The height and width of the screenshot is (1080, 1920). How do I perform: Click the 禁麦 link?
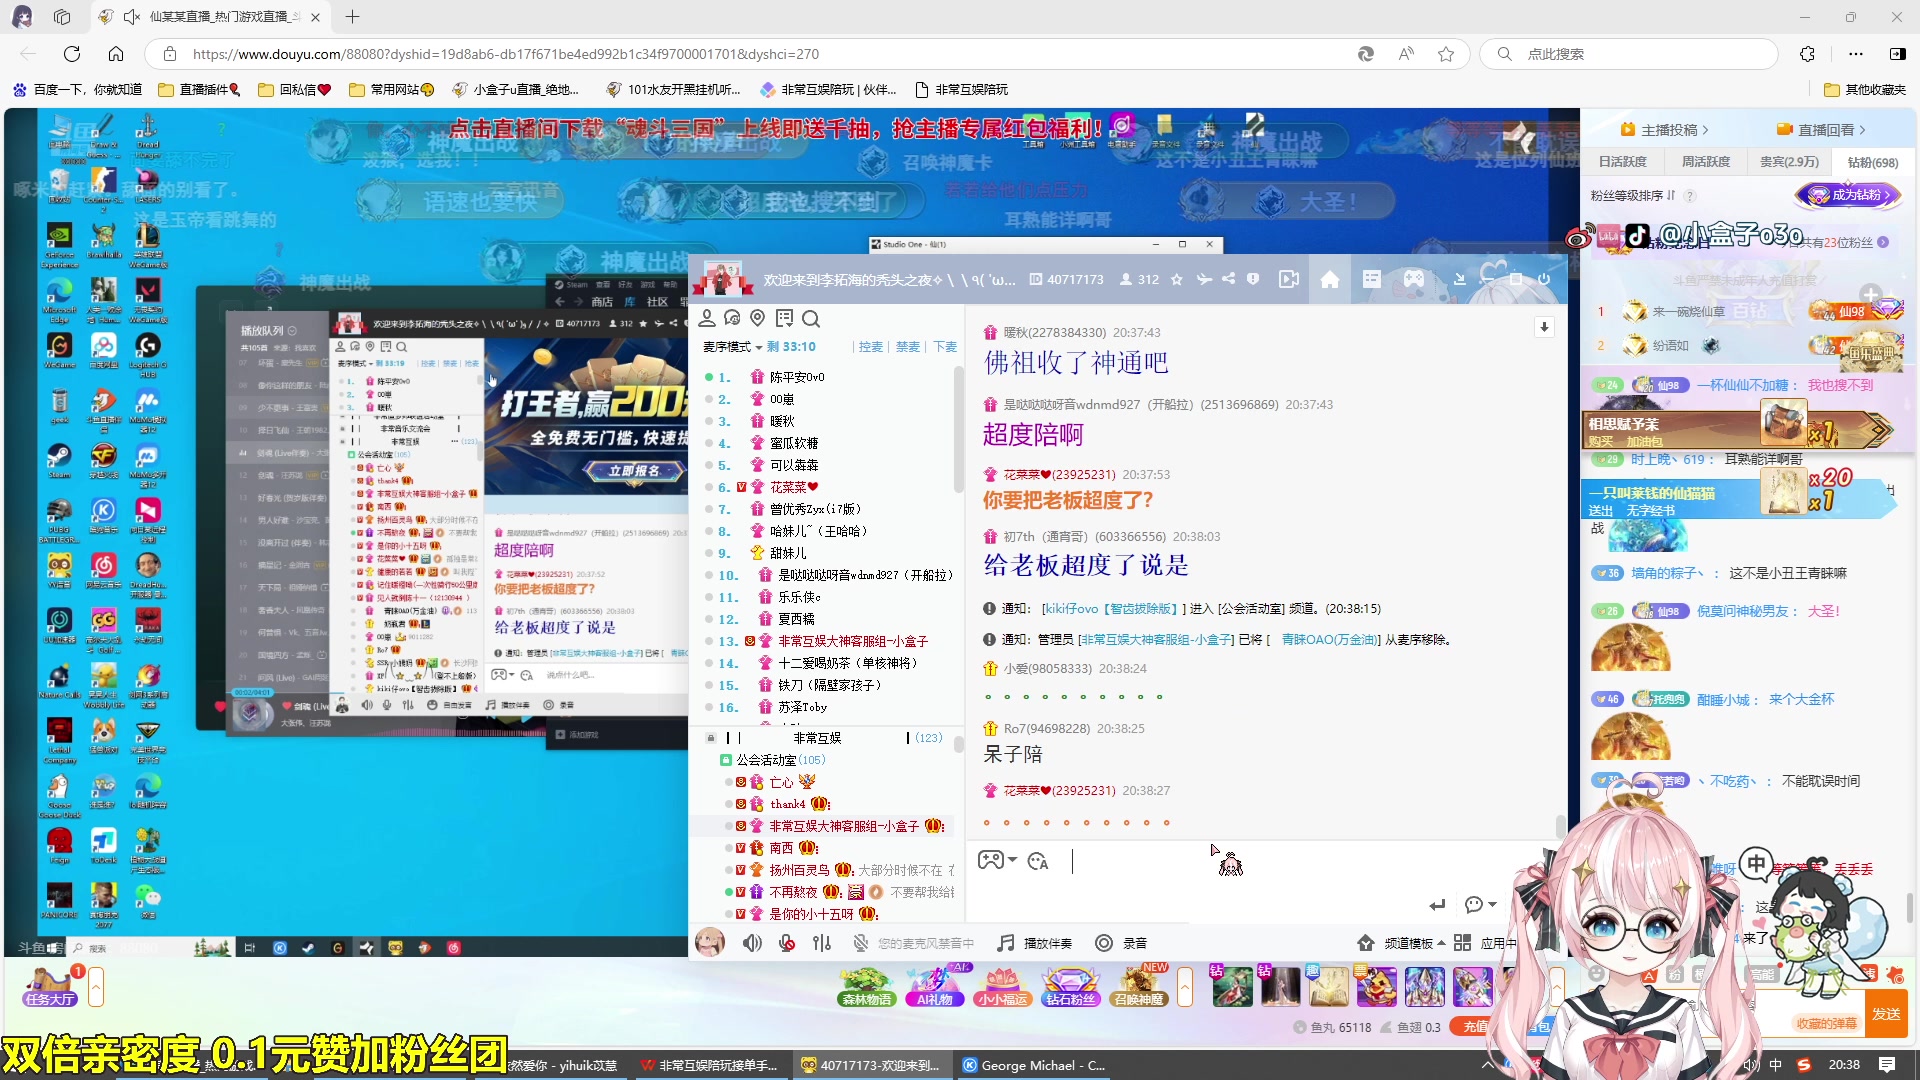click(x=907, y=347)
